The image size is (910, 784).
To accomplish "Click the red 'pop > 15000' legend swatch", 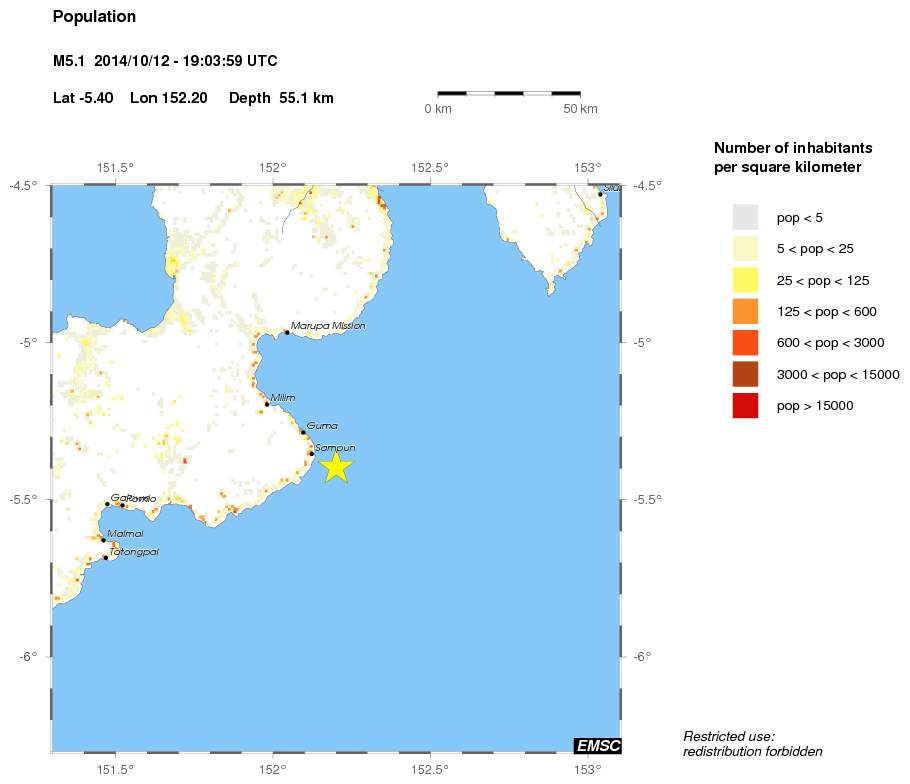I will pos(745,406).
